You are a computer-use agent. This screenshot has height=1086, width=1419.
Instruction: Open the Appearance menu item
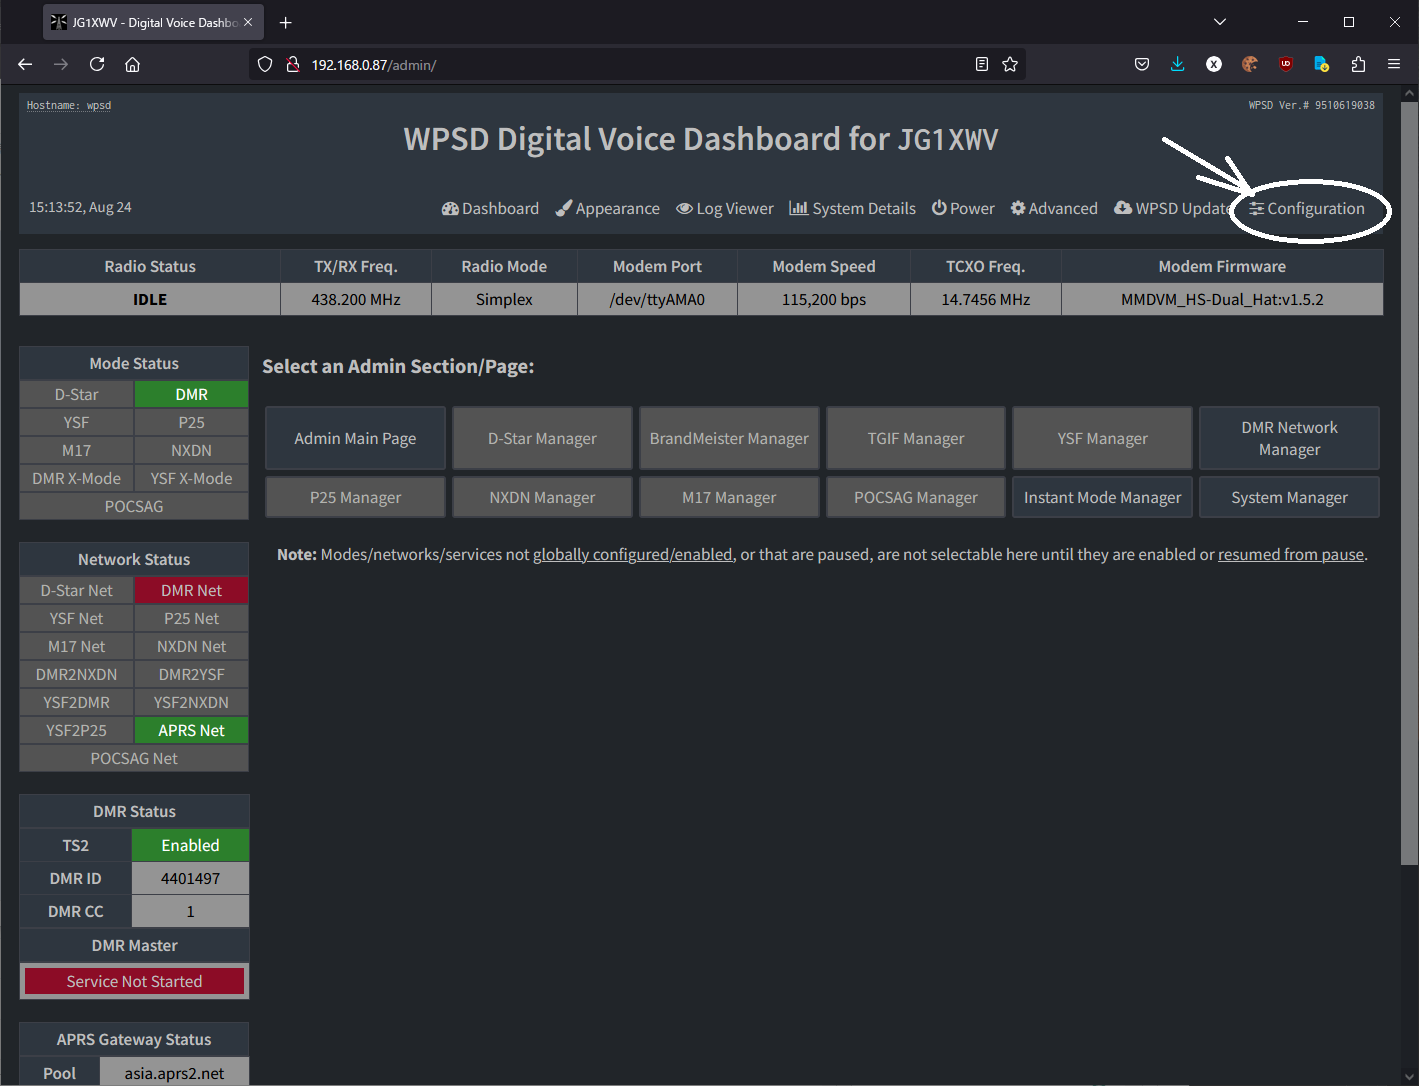click(608, 208)
